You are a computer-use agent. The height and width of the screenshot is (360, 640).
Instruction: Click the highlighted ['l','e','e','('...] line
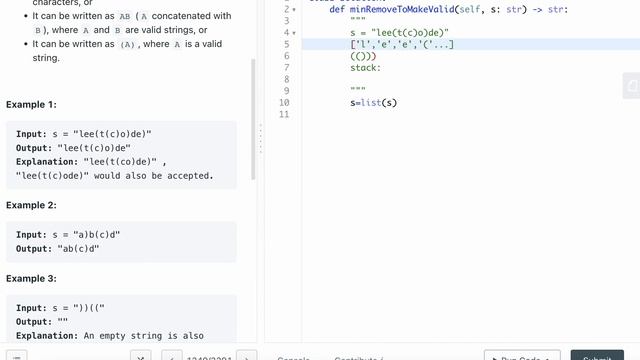(x=402, y=44)
